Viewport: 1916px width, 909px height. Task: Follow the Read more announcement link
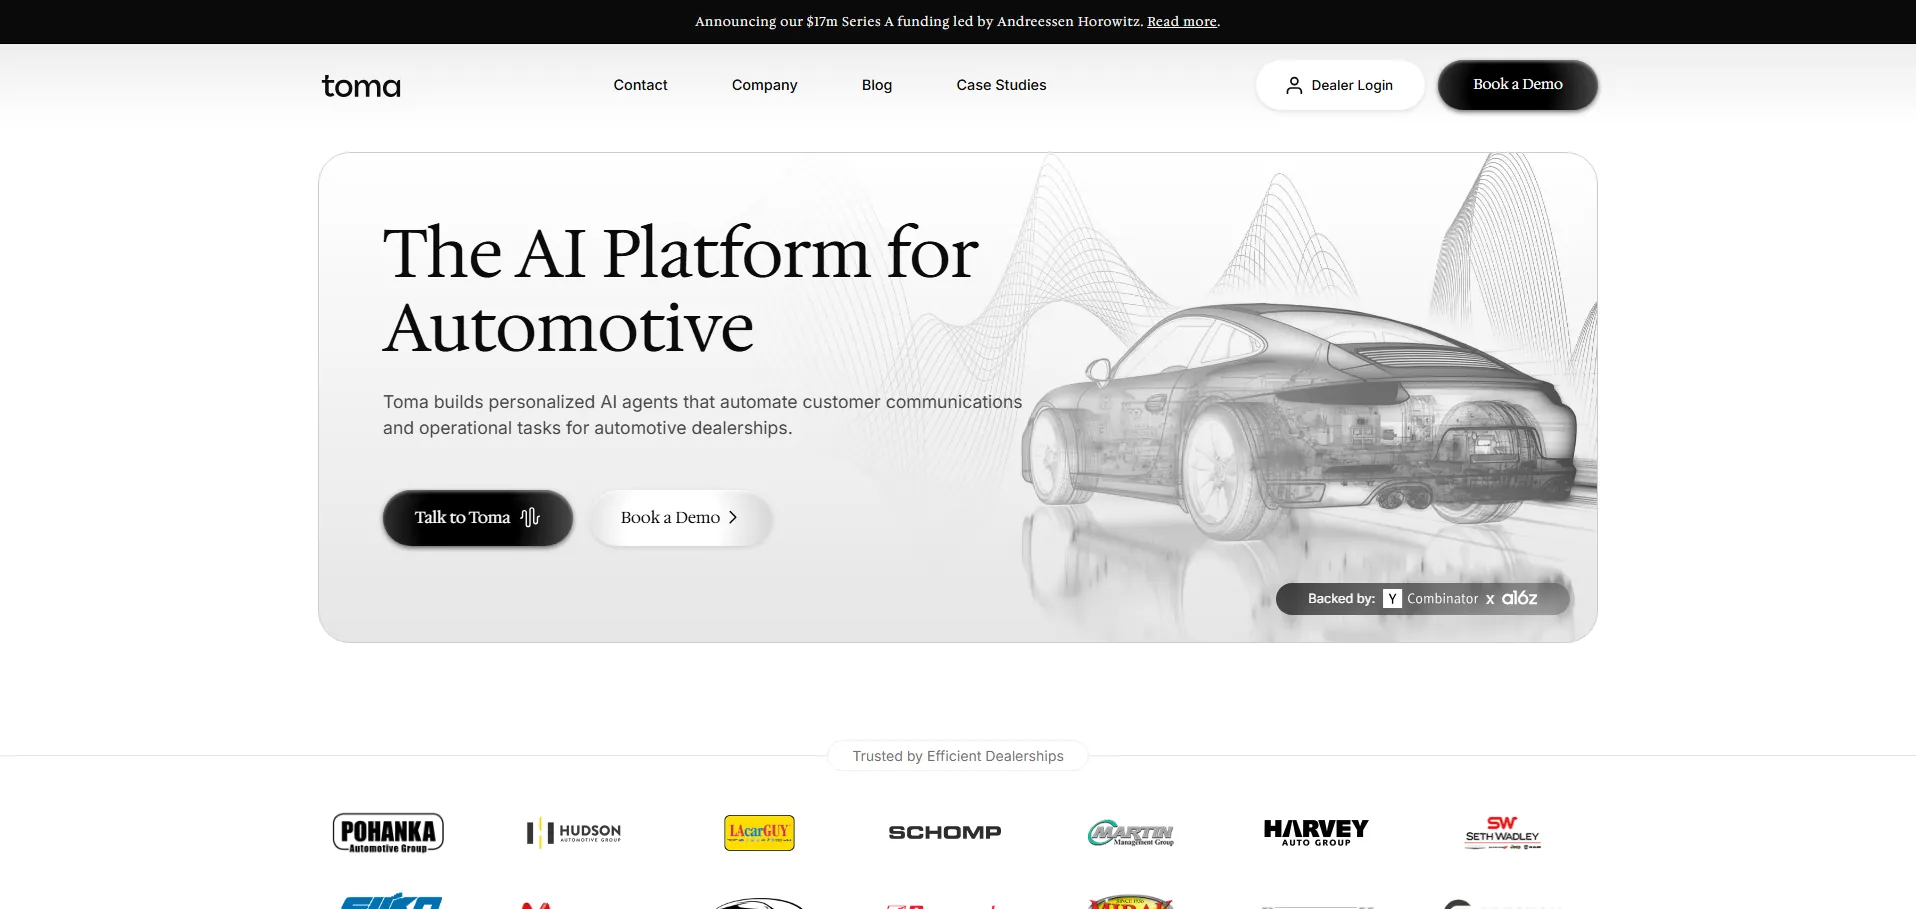(x=1181, y=22)
